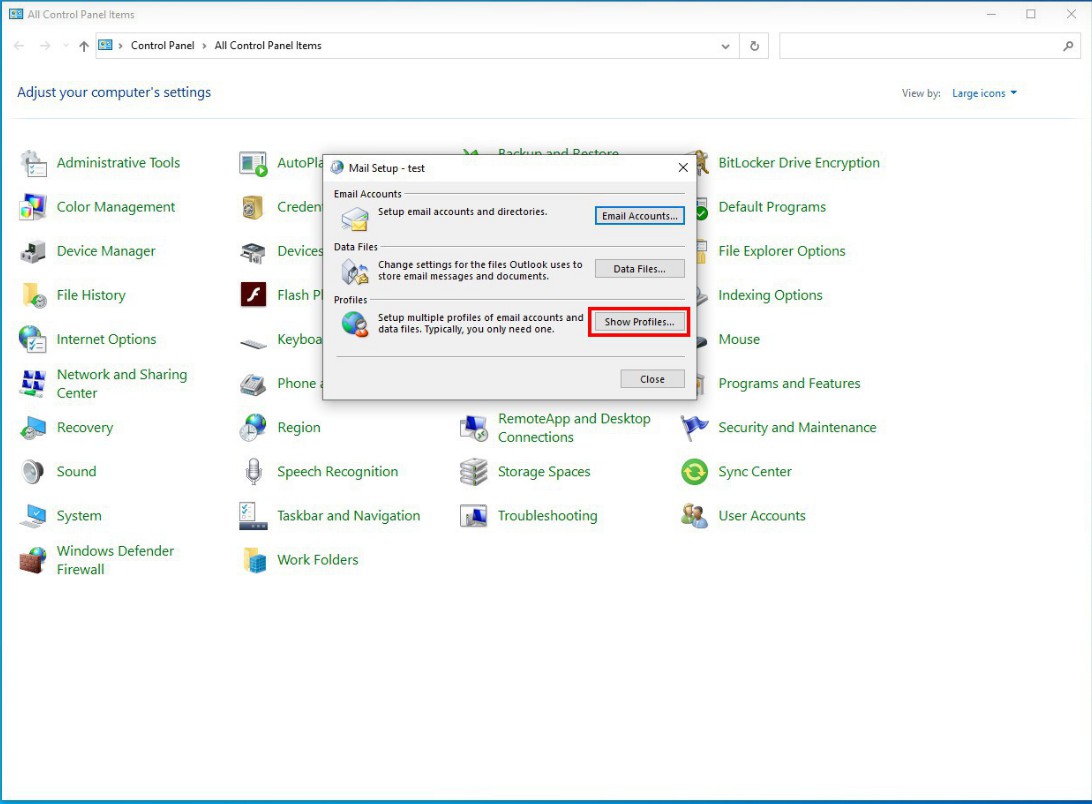Open the Keyboard icon
1092x804 pixels.
click(253, 341)
